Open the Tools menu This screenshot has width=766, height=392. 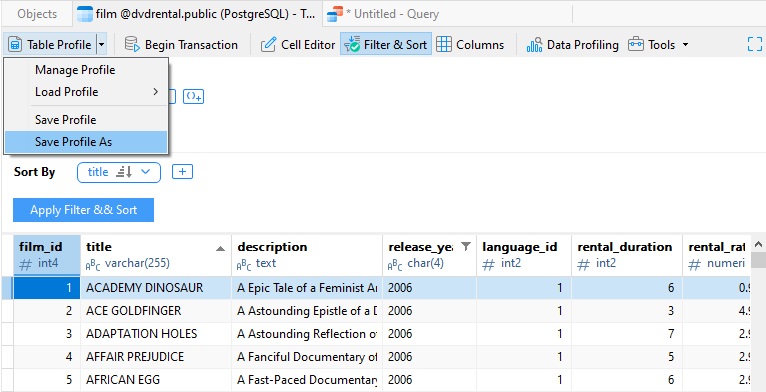pyautogui.click(x=658, y=45)
